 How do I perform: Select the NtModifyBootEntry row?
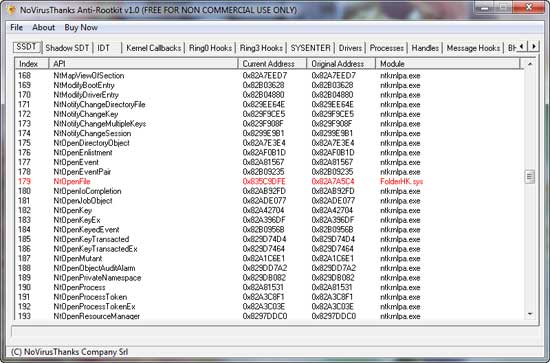269,85
